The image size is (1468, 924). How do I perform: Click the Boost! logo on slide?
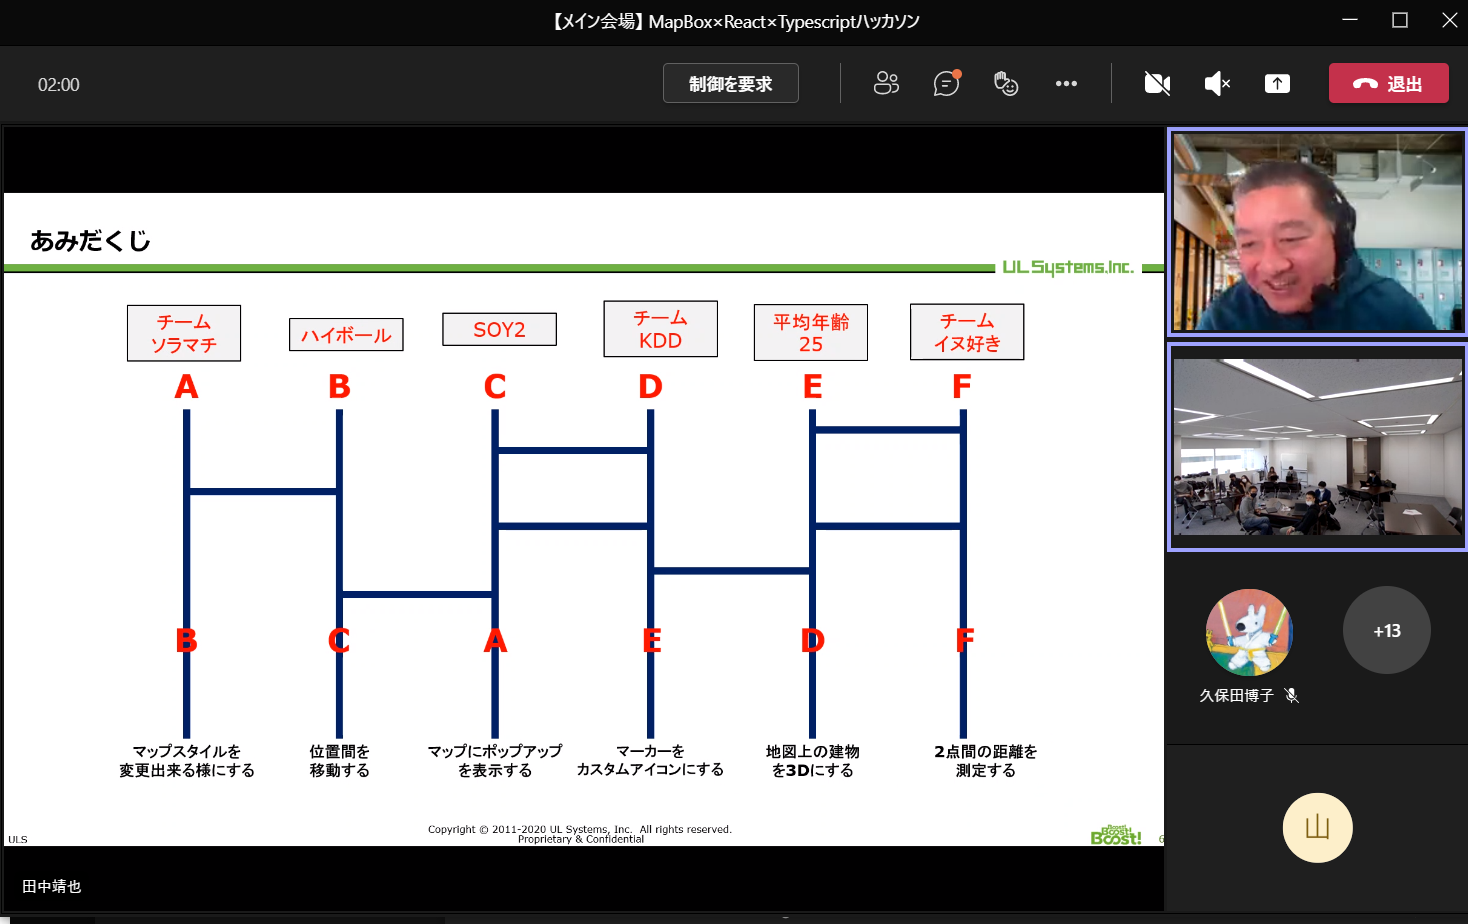pyautogui.click(x=1116, y=835)
